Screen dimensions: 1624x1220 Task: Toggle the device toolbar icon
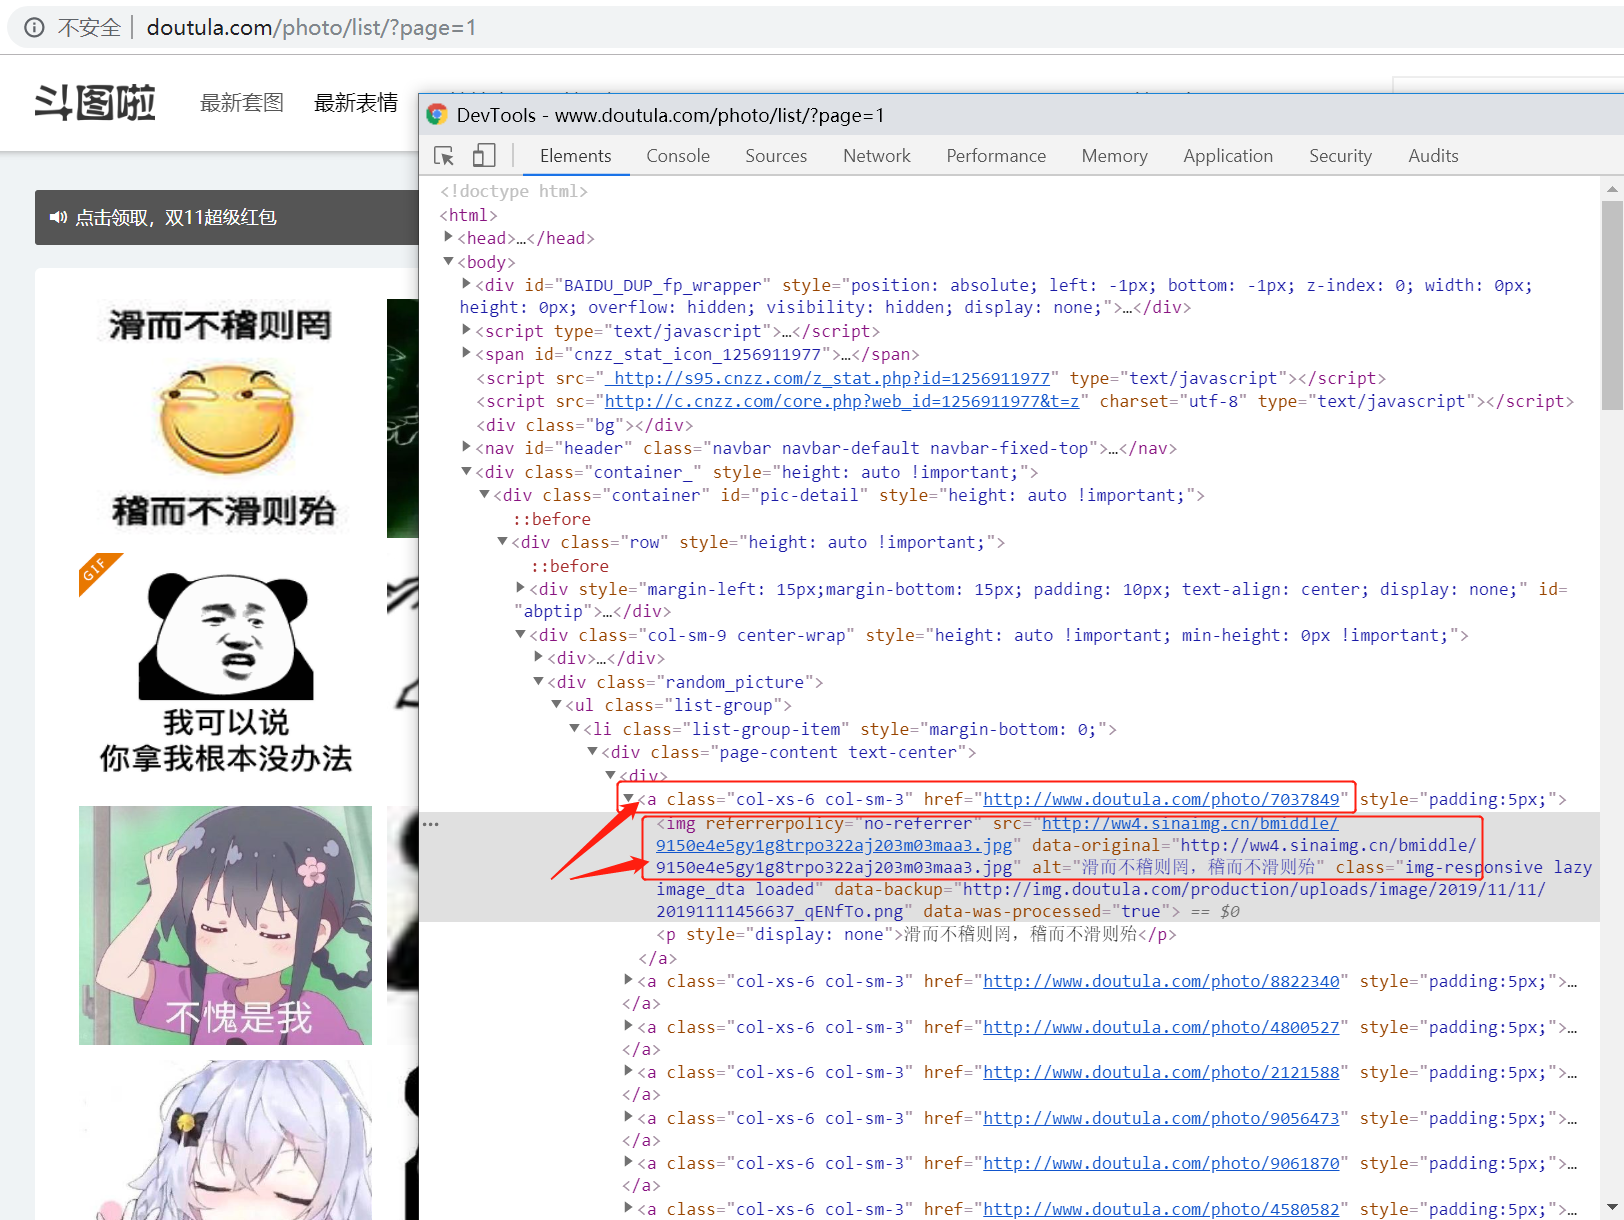tap(484, 156)
